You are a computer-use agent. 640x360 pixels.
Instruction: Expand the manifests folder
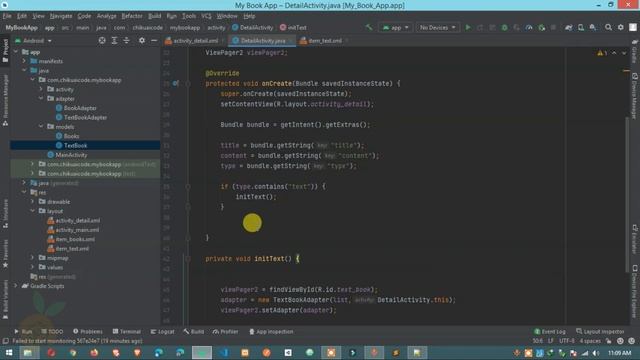coord(24,61)
